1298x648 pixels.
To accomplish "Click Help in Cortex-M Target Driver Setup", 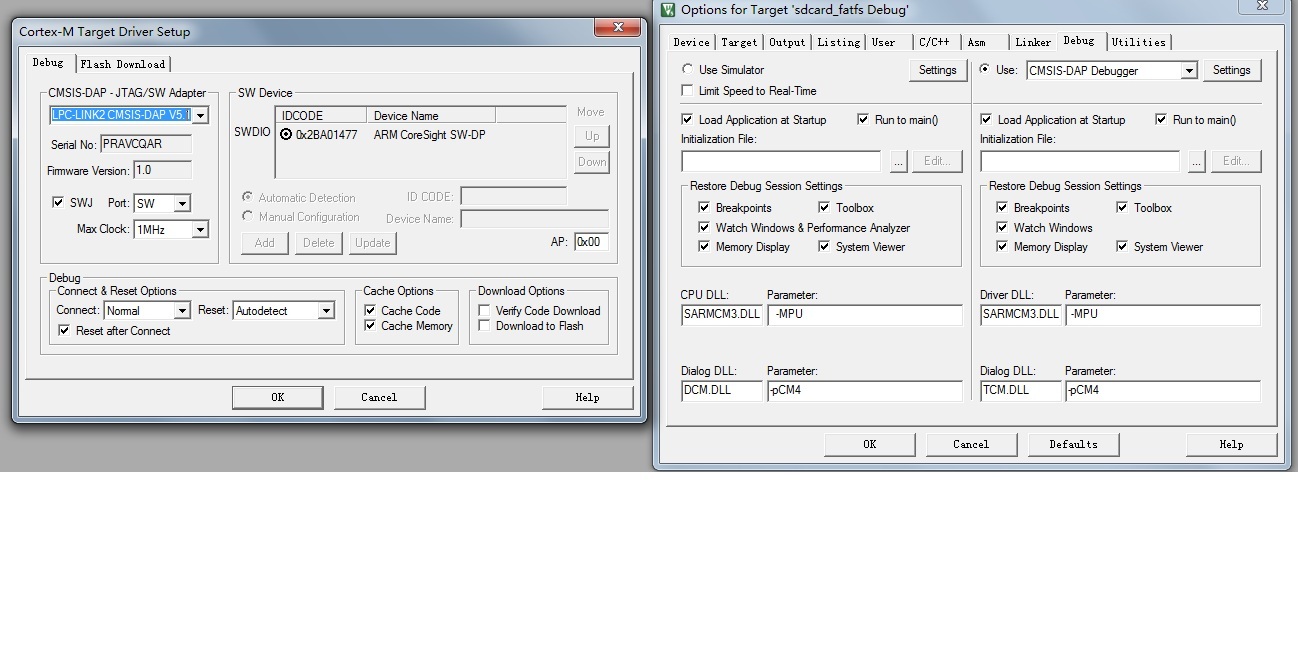I will click(587, 397).
